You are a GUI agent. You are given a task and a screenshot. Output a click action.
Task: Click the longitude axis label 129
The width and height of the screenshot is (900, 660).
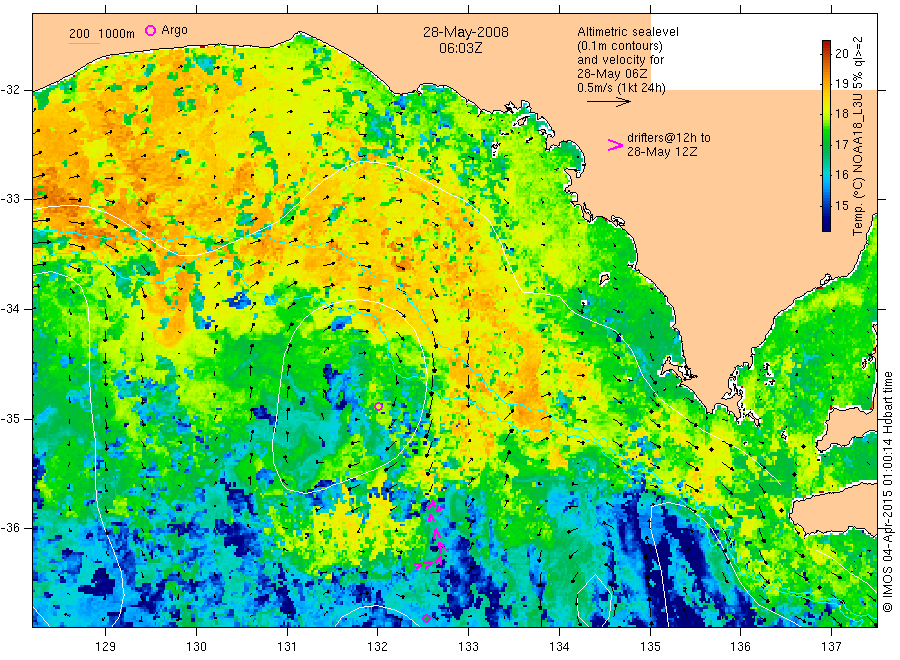tap(106, 647)
